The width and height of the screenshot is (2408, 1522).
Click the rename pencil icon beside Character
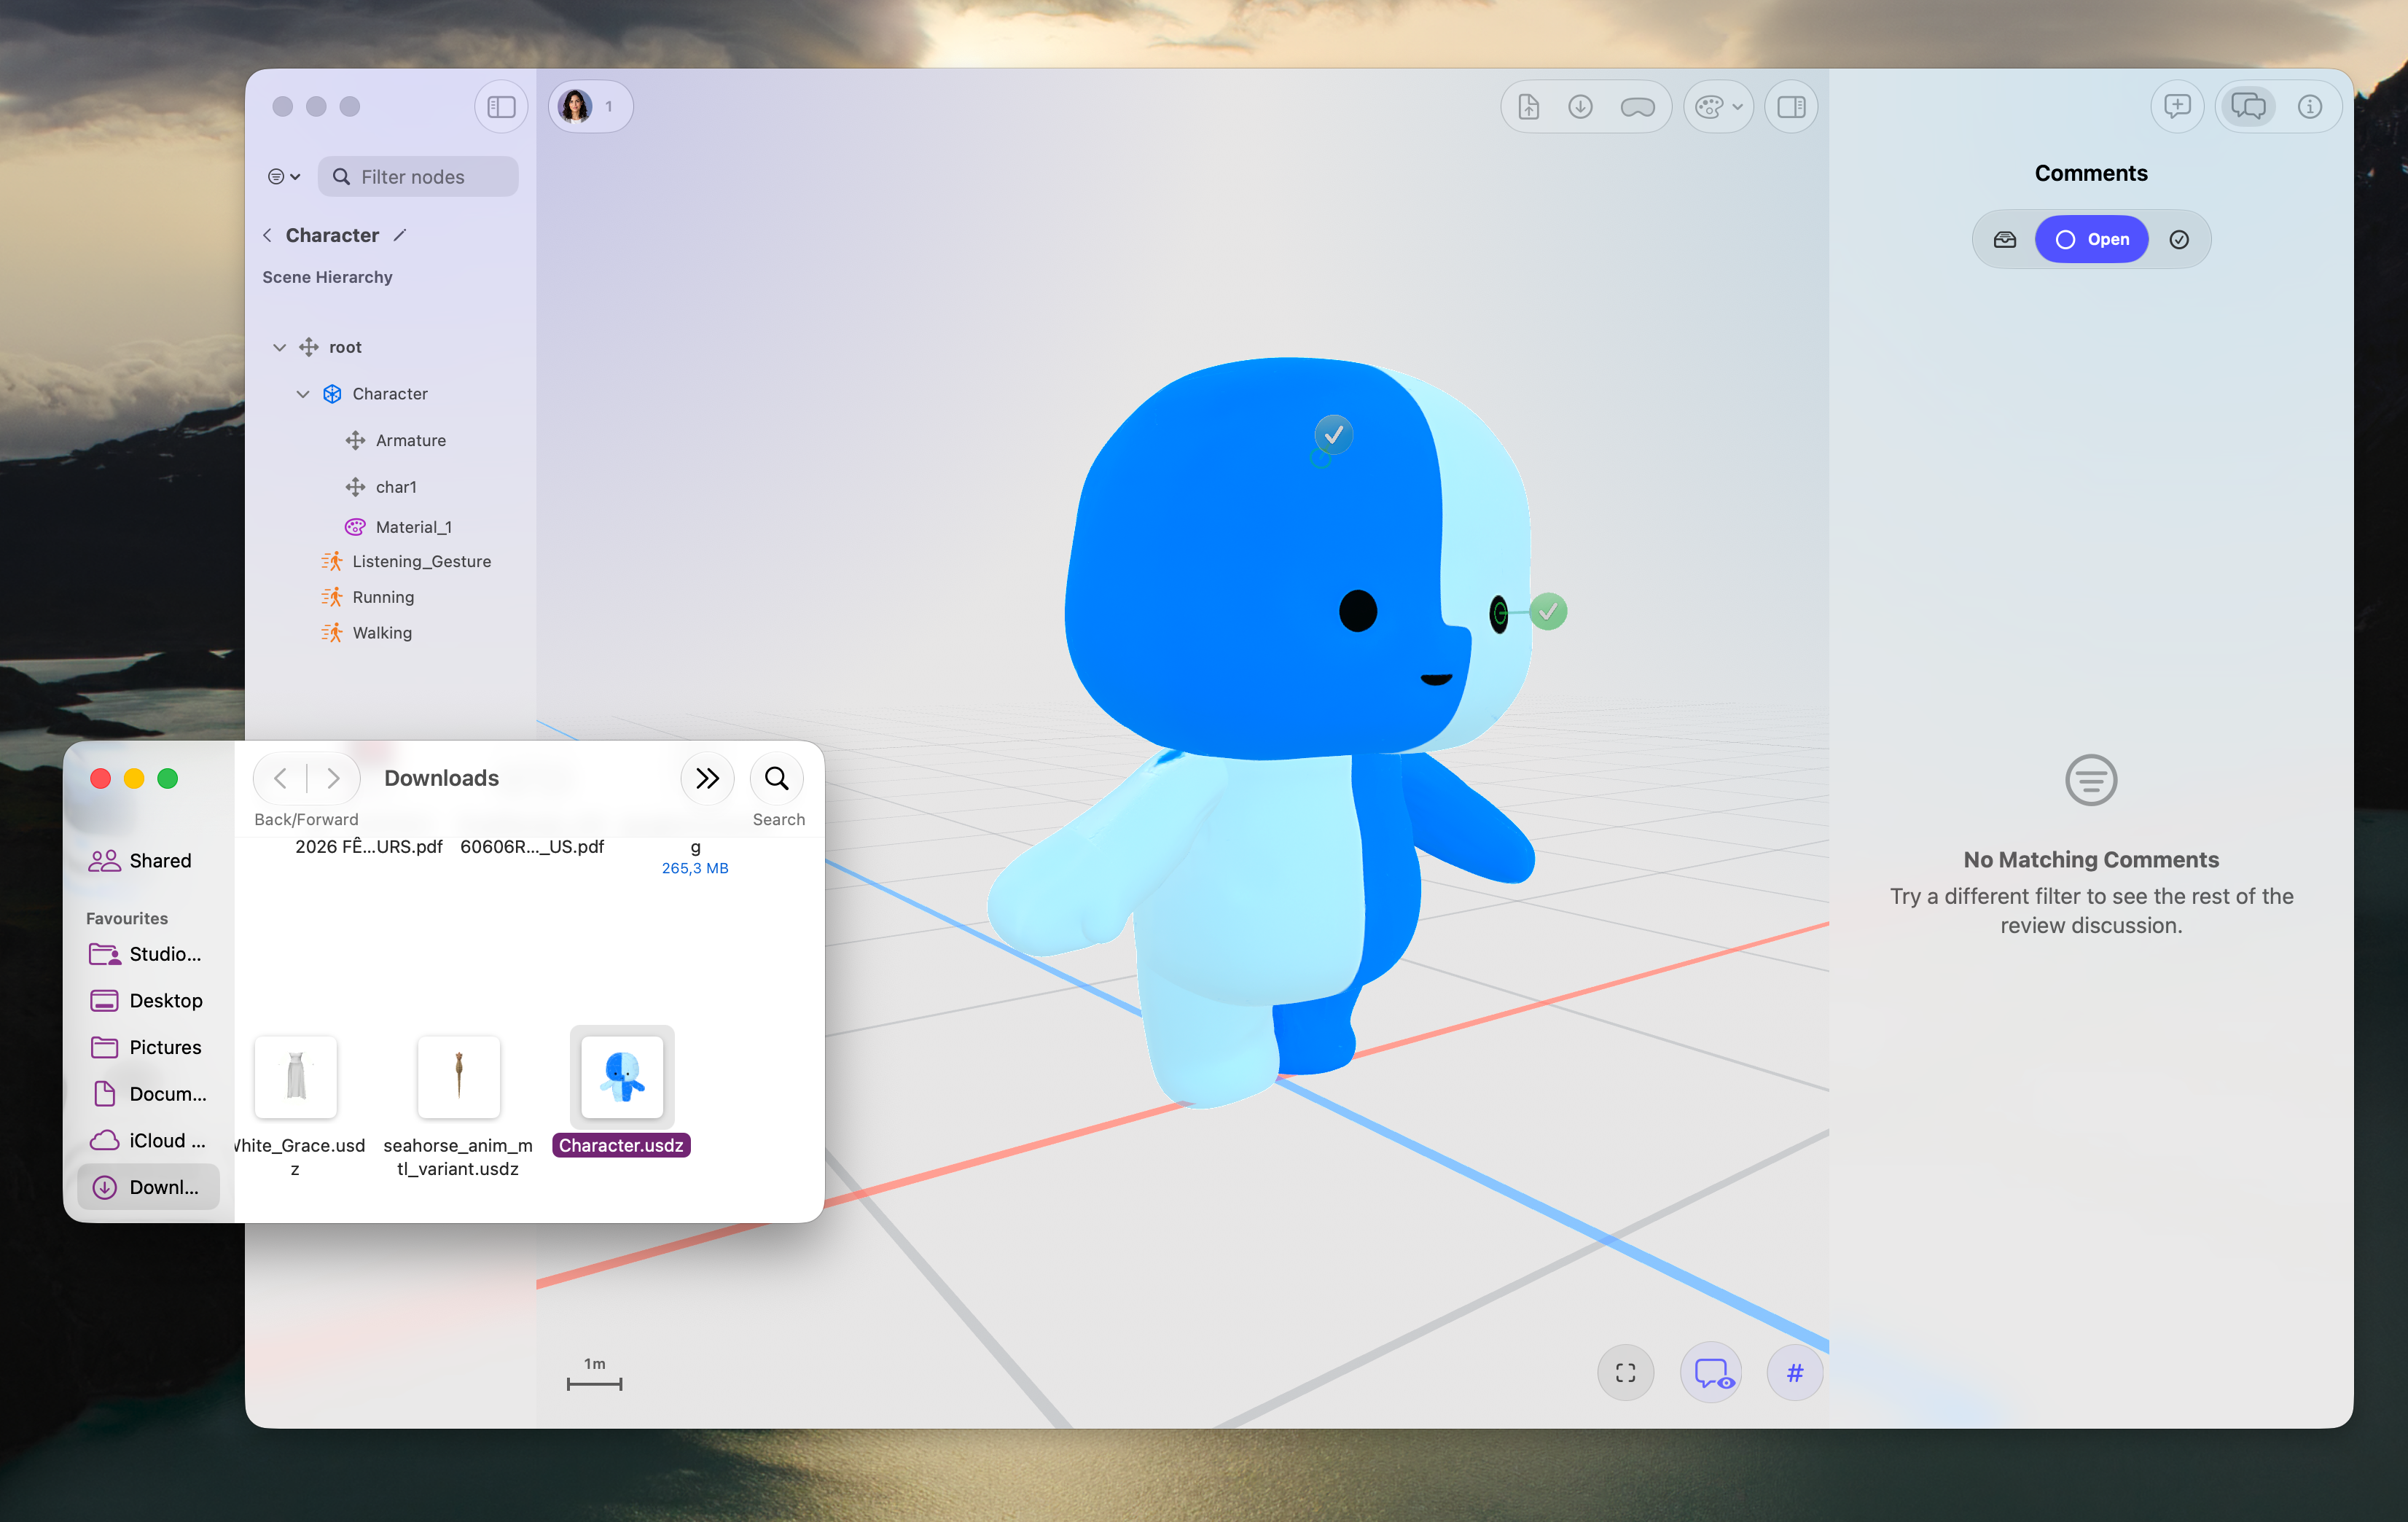400,235
